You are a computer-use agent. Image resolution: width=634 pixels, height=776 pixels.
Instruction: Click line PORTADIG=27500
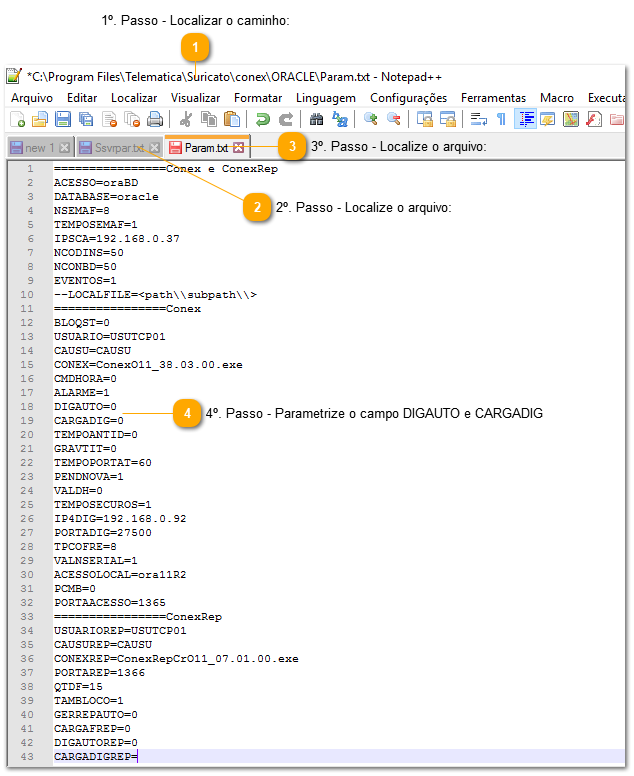pos(102,533)
